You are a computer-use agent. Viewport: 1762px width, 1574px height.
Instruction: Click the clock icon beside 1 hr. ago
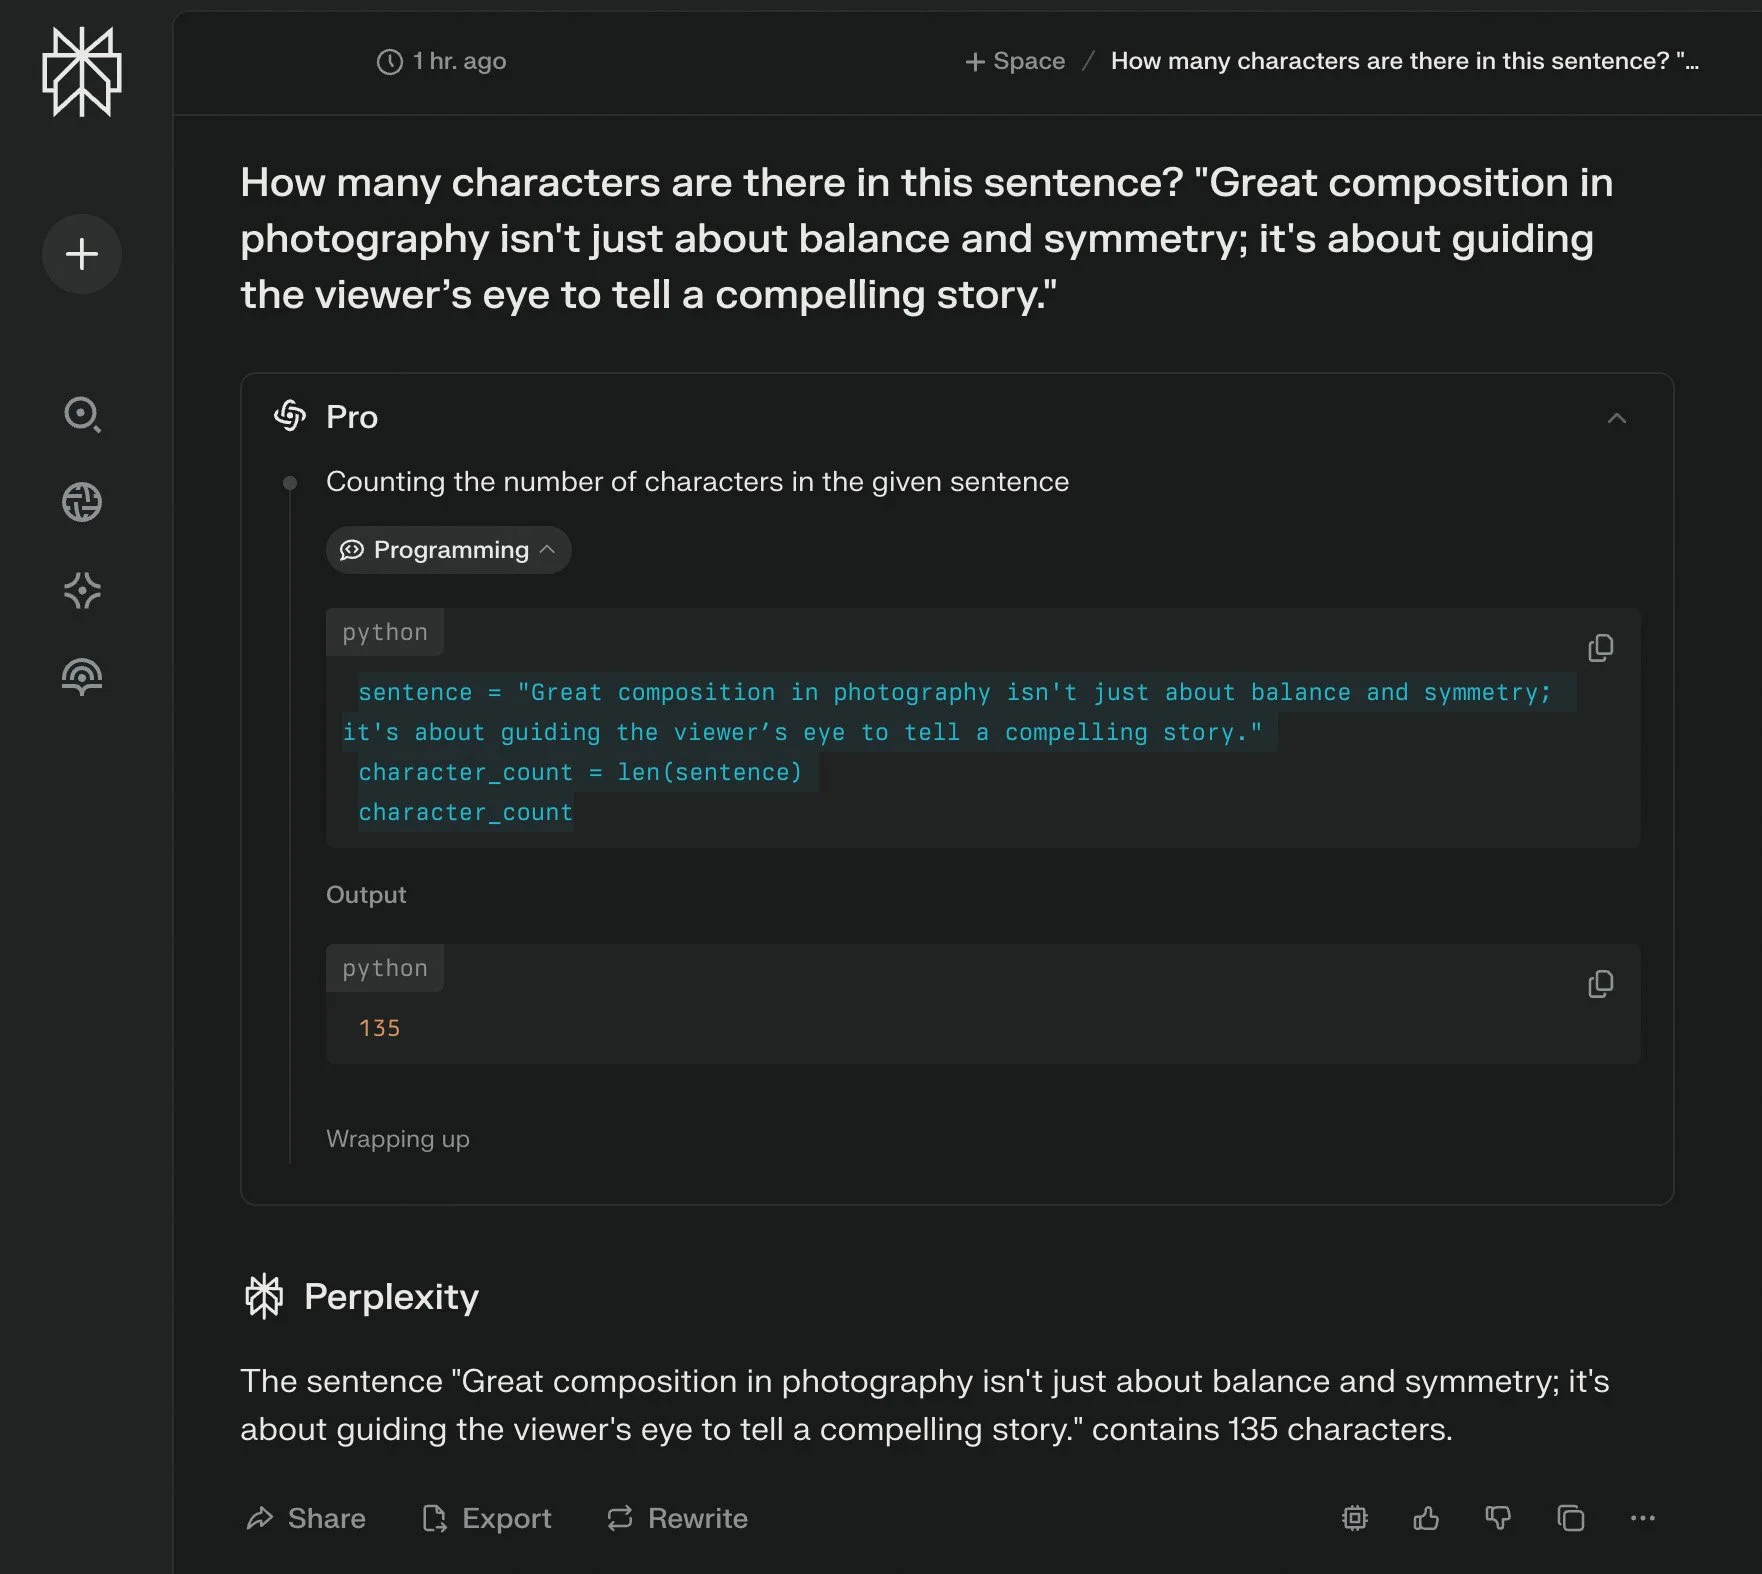[389, 62]
